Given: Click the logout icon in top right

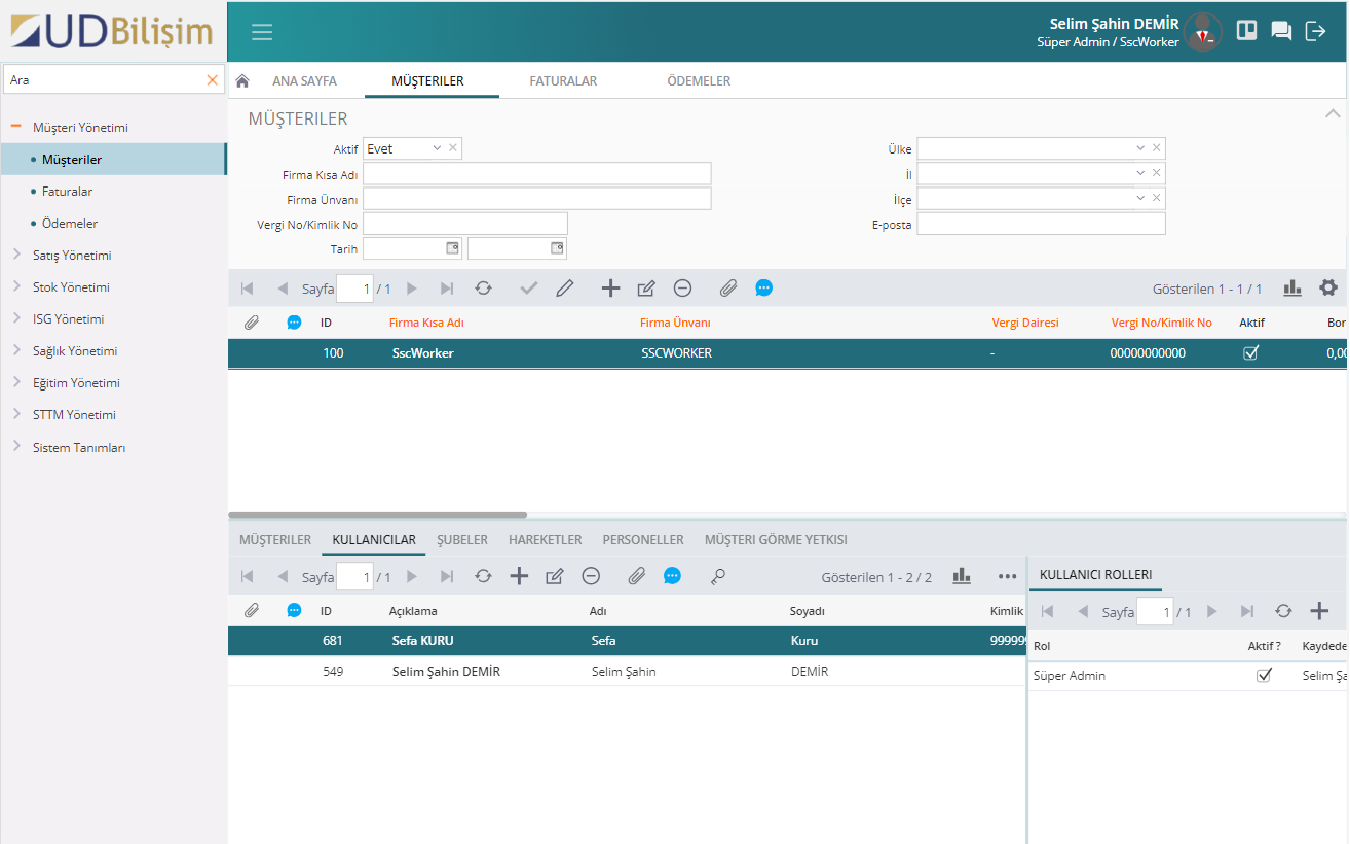Looking at the screenshot, I should [1316, 31].
